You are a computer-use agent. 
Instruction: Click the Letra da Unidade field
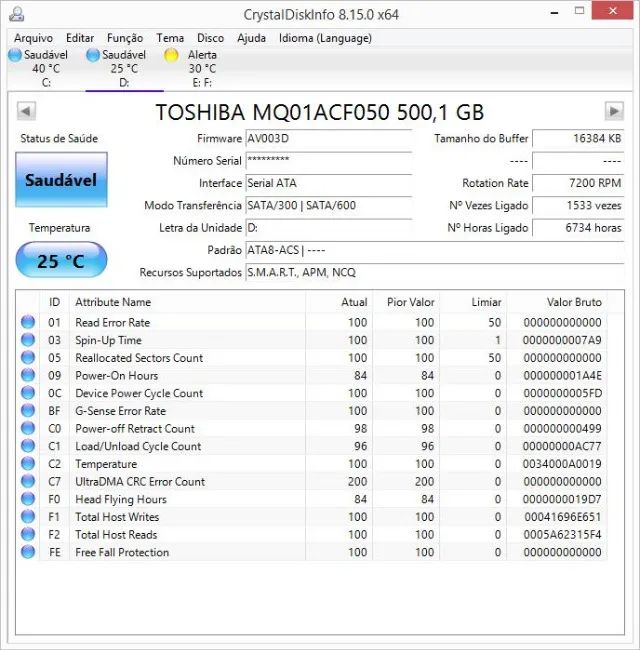(x=329, y=228)
